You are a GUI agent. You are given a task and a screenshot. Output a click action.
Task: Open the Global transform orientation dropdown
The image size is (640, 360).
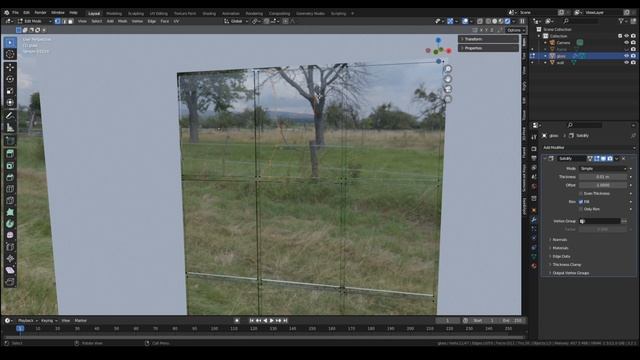pos(236,21)
